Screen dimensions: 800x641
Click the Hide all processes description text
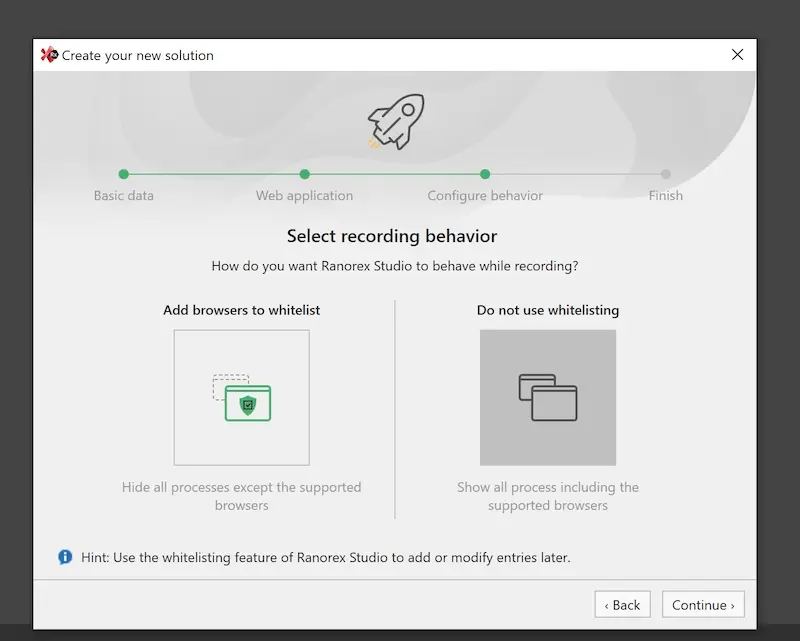click(241, 496)
